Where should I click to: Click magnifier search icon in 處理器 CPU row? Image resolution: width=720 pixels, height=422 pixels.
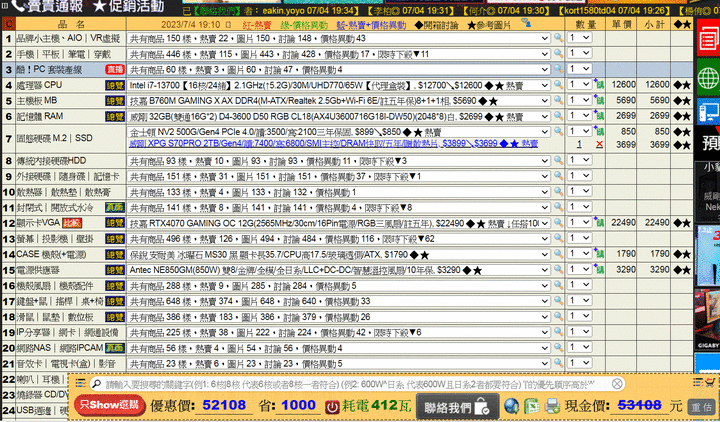(558, 84)
